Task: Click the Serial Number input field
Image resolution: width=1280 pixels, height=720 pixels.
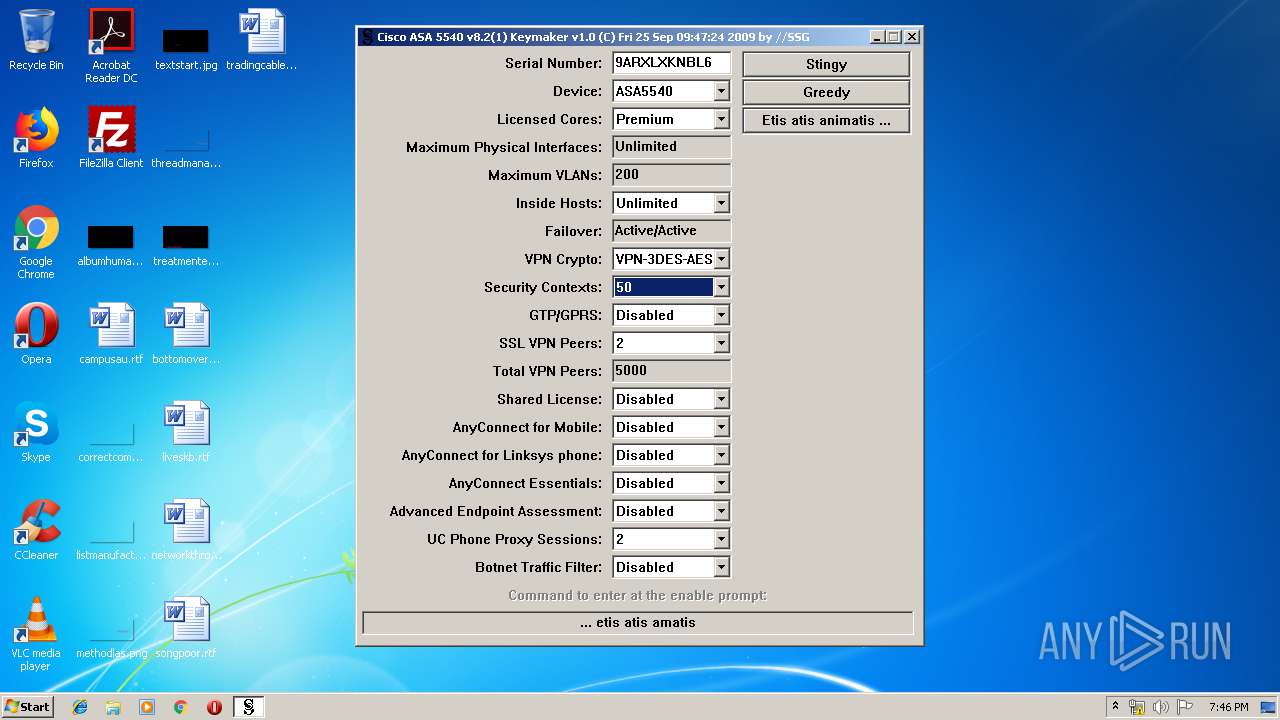Action: coord(671,63)
